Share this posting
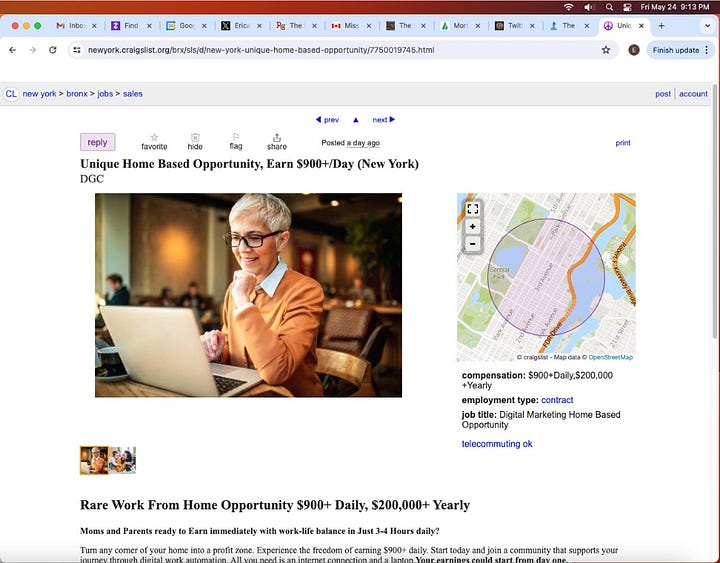 277,142
